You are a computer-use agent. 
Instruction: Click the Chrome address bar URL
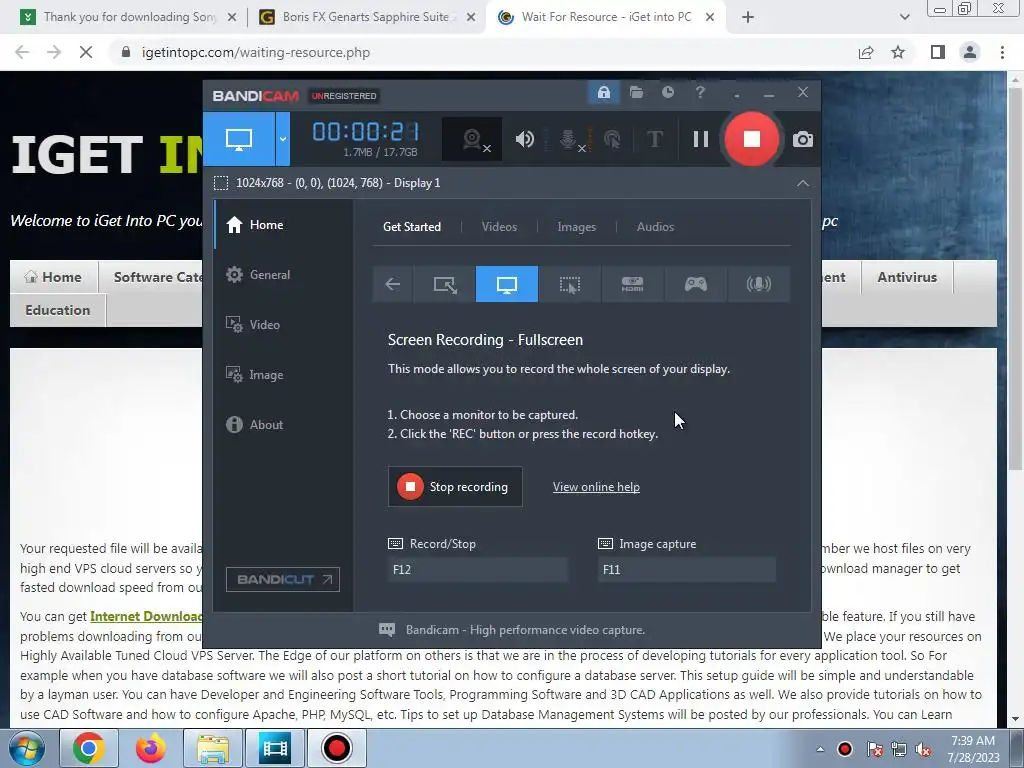(x=256, y=52)
